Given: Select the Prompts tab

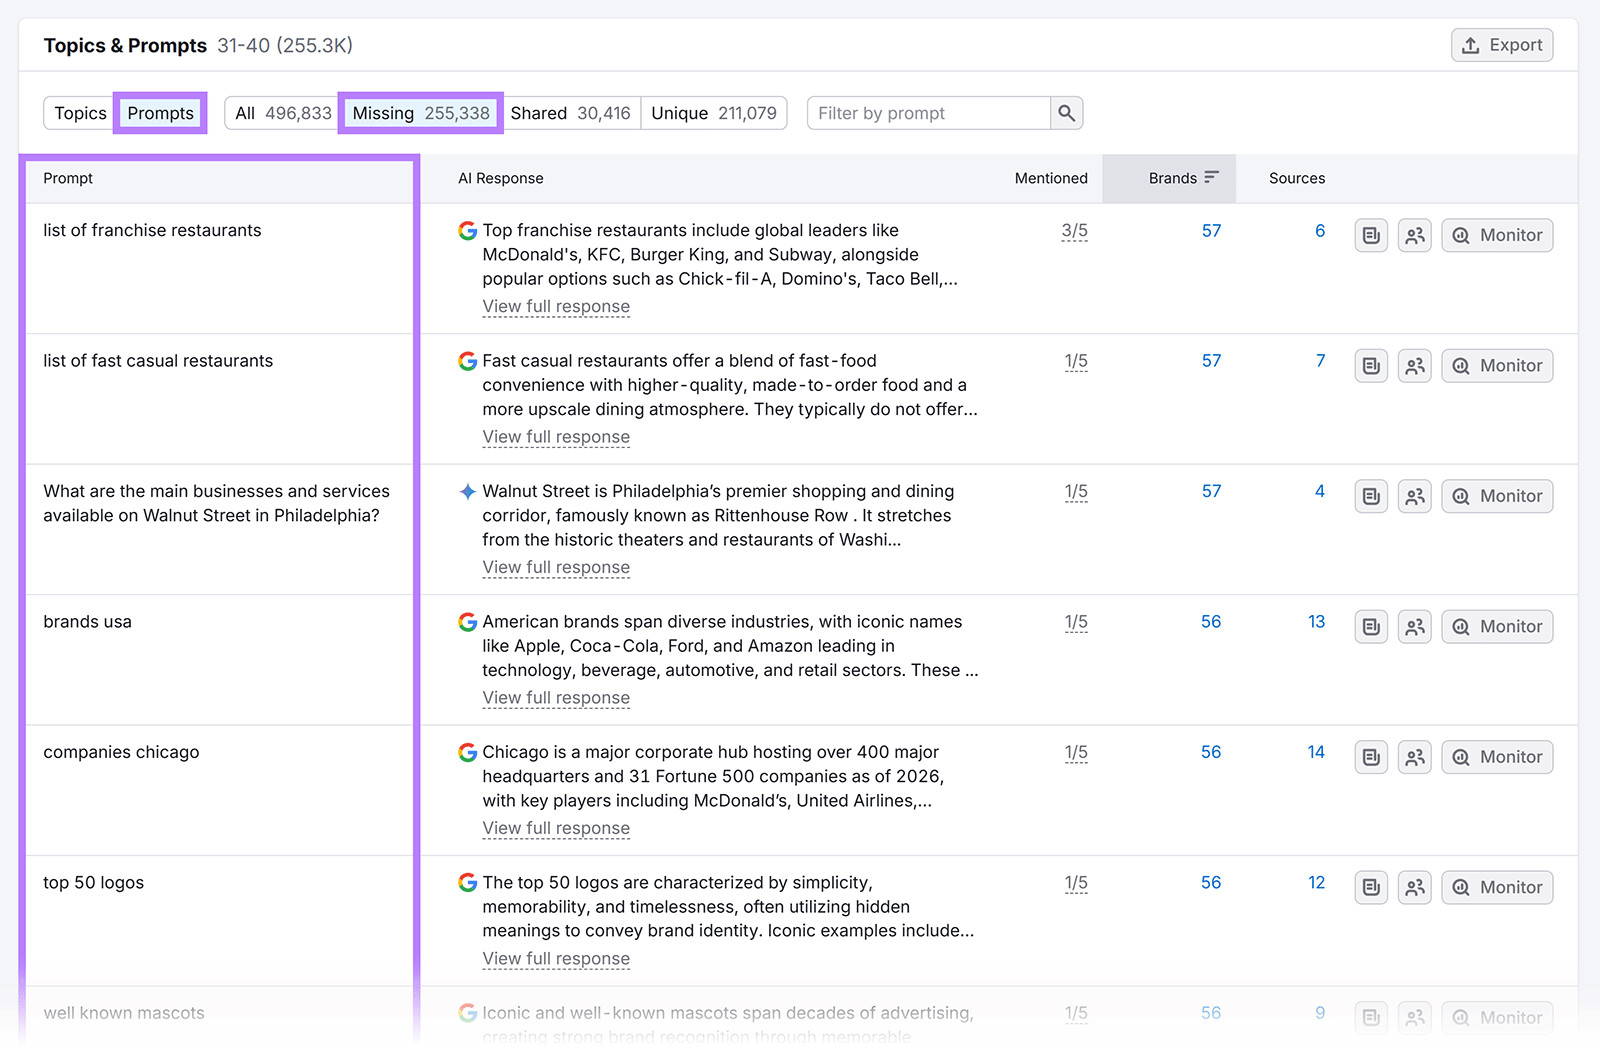Looking at the screenshot, I should pyautogui.click(x=160, y=113).
